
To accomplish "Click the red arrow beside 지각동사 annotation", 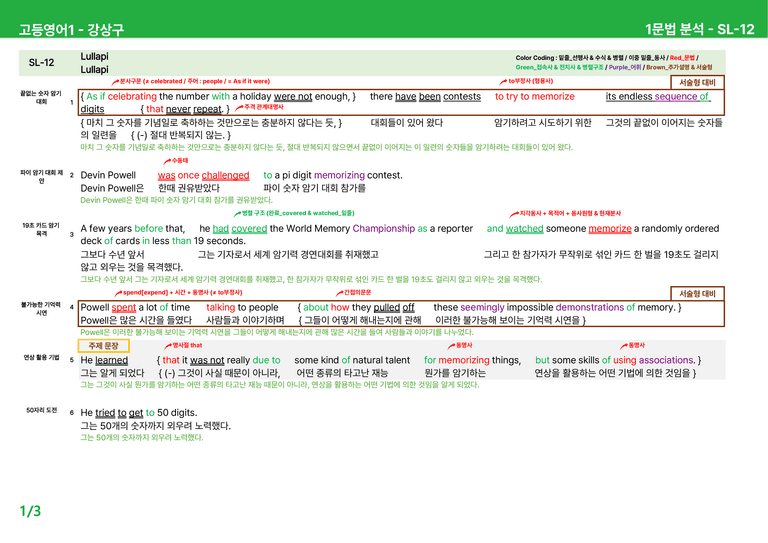I will point(514,213).
